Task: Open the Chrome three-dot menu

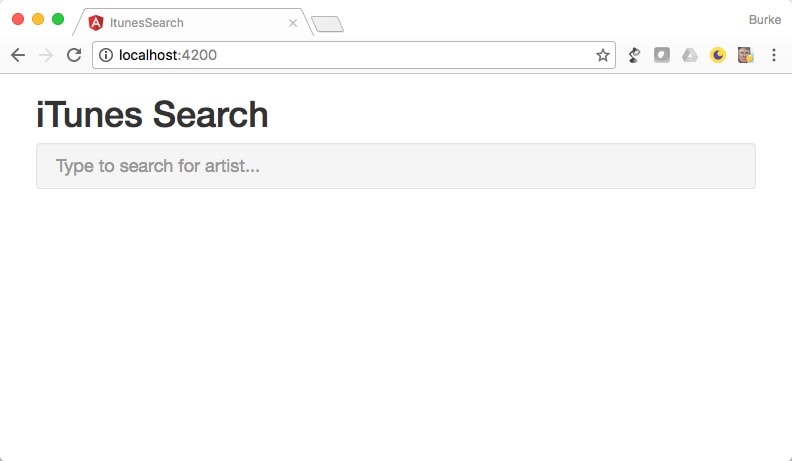Action: tap(774, 55)
